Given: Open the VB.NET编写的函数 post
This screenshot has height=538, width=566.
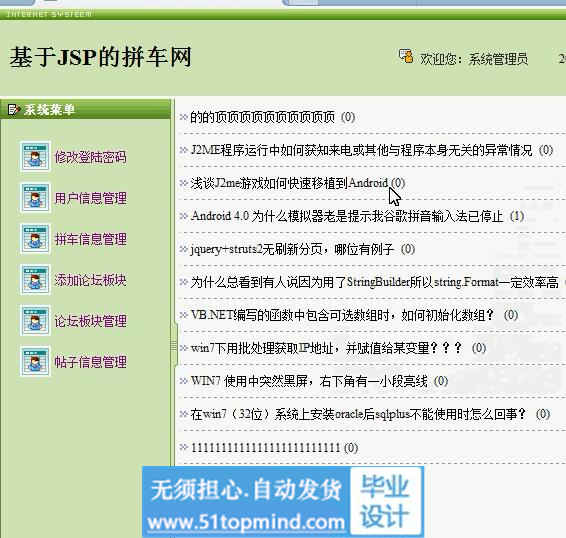Looking at the screenshot, I should [342, 315].
